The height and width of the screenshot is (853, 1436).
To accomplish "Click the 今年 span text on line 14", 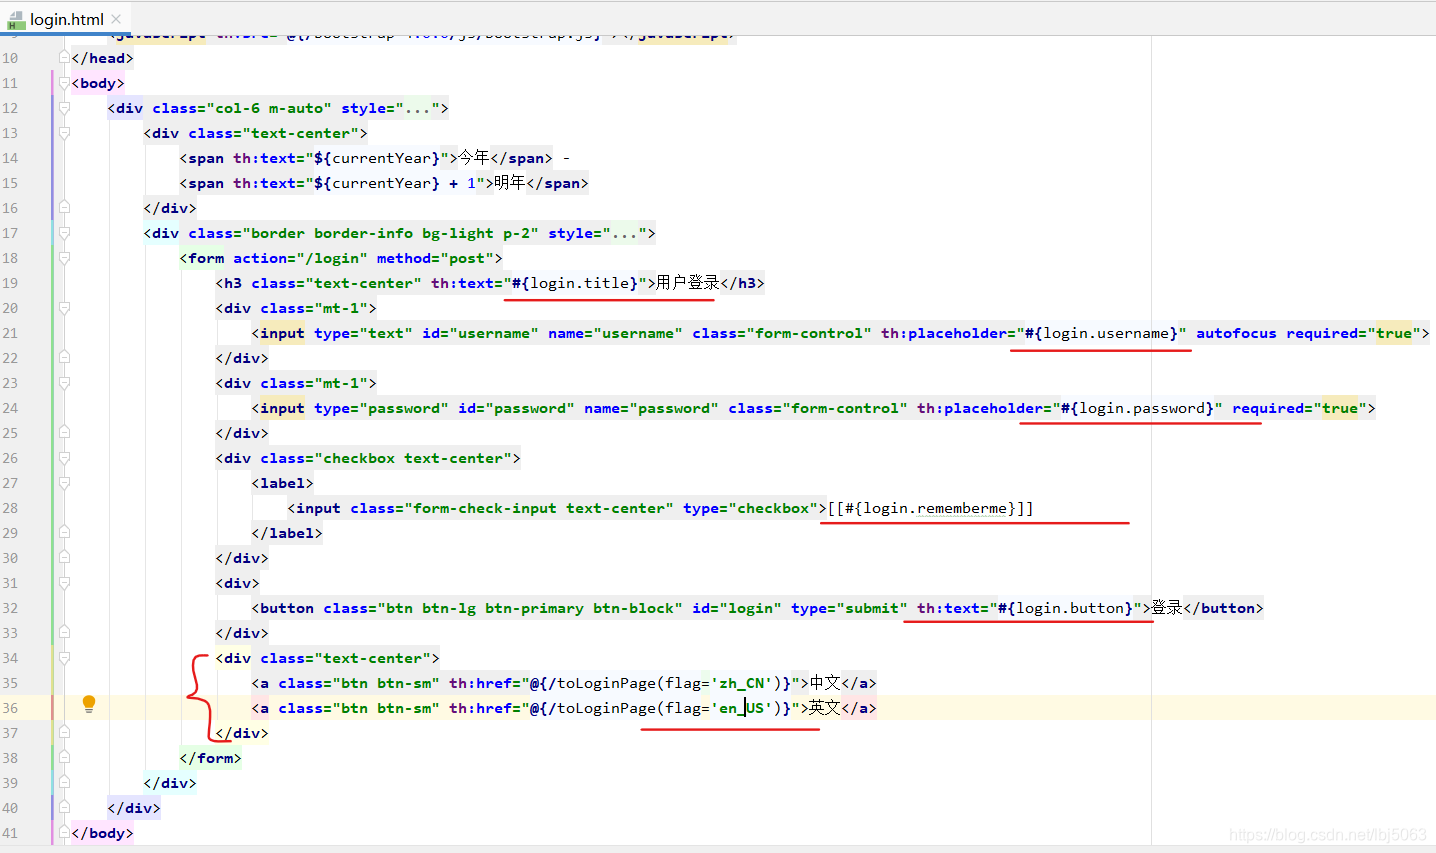I will [474, 158].
